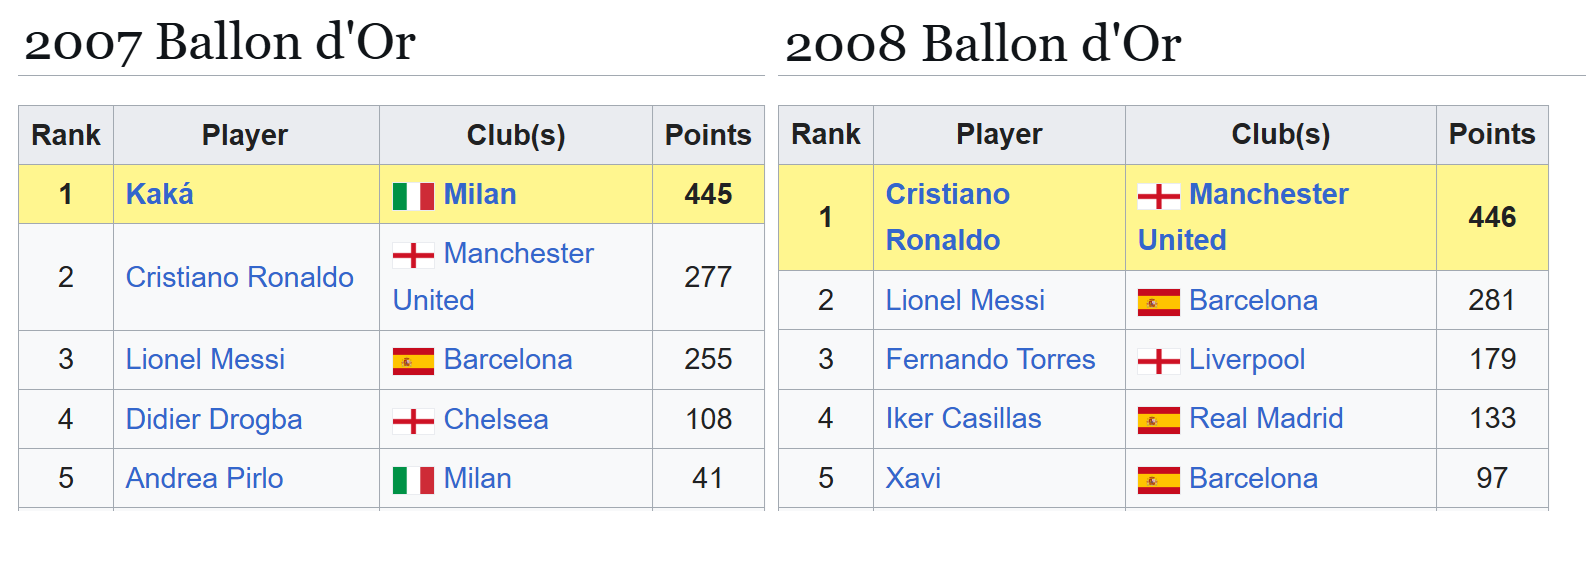Click the England flag next to Chelsea
1586x565 pixels.
413,420
